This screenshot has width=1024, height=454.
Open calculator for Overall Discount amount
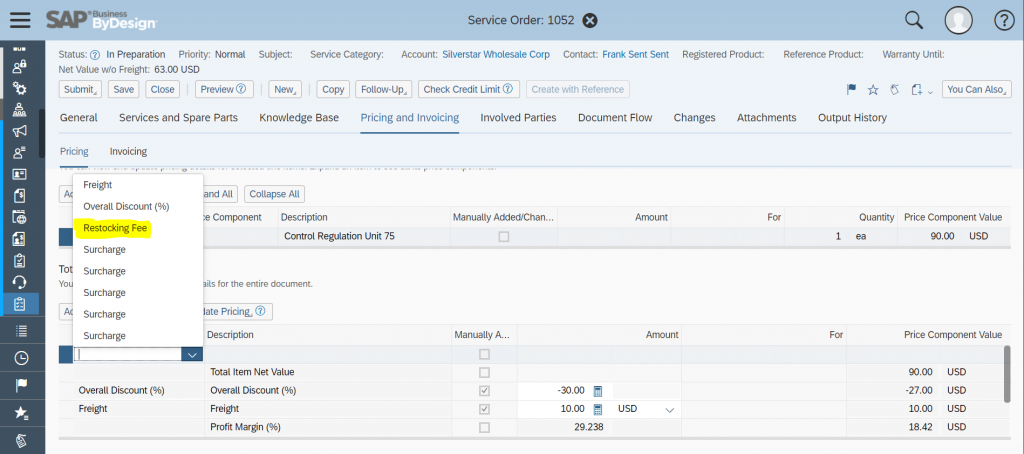tap(598, 391)
